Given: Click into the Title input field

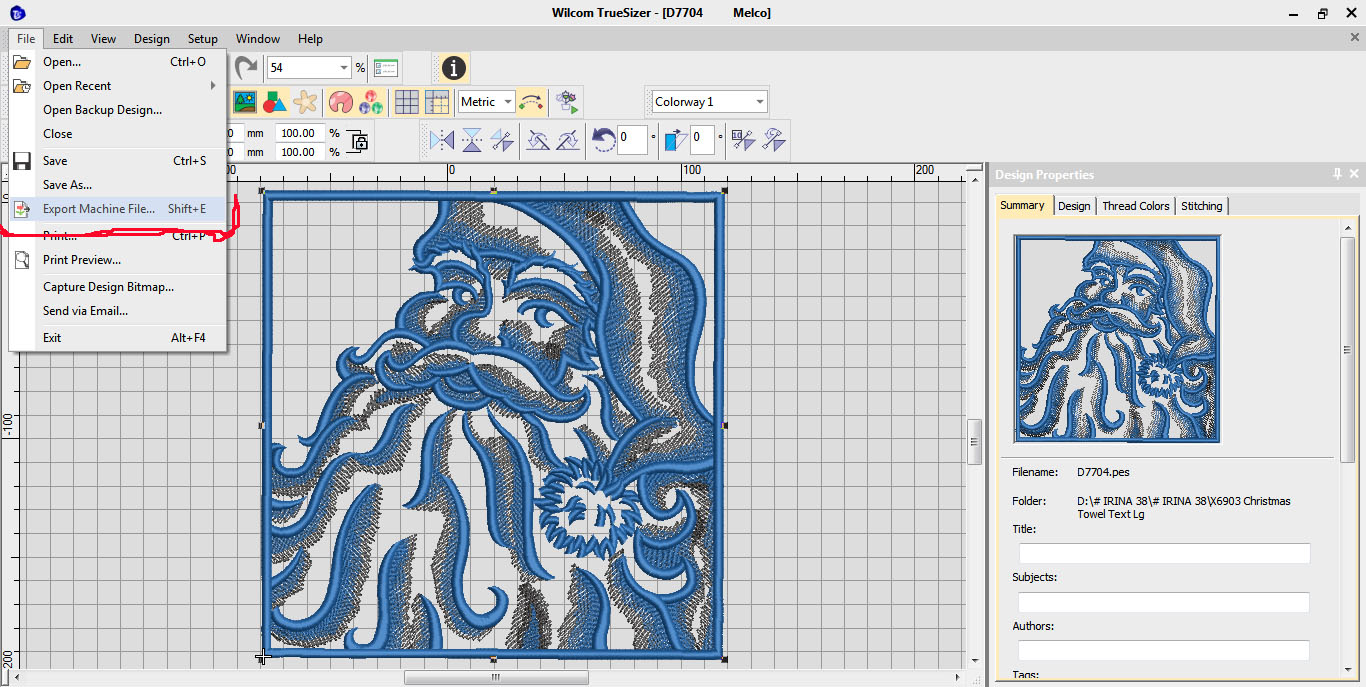Looking at the screenshot, I should [1163, 553].
